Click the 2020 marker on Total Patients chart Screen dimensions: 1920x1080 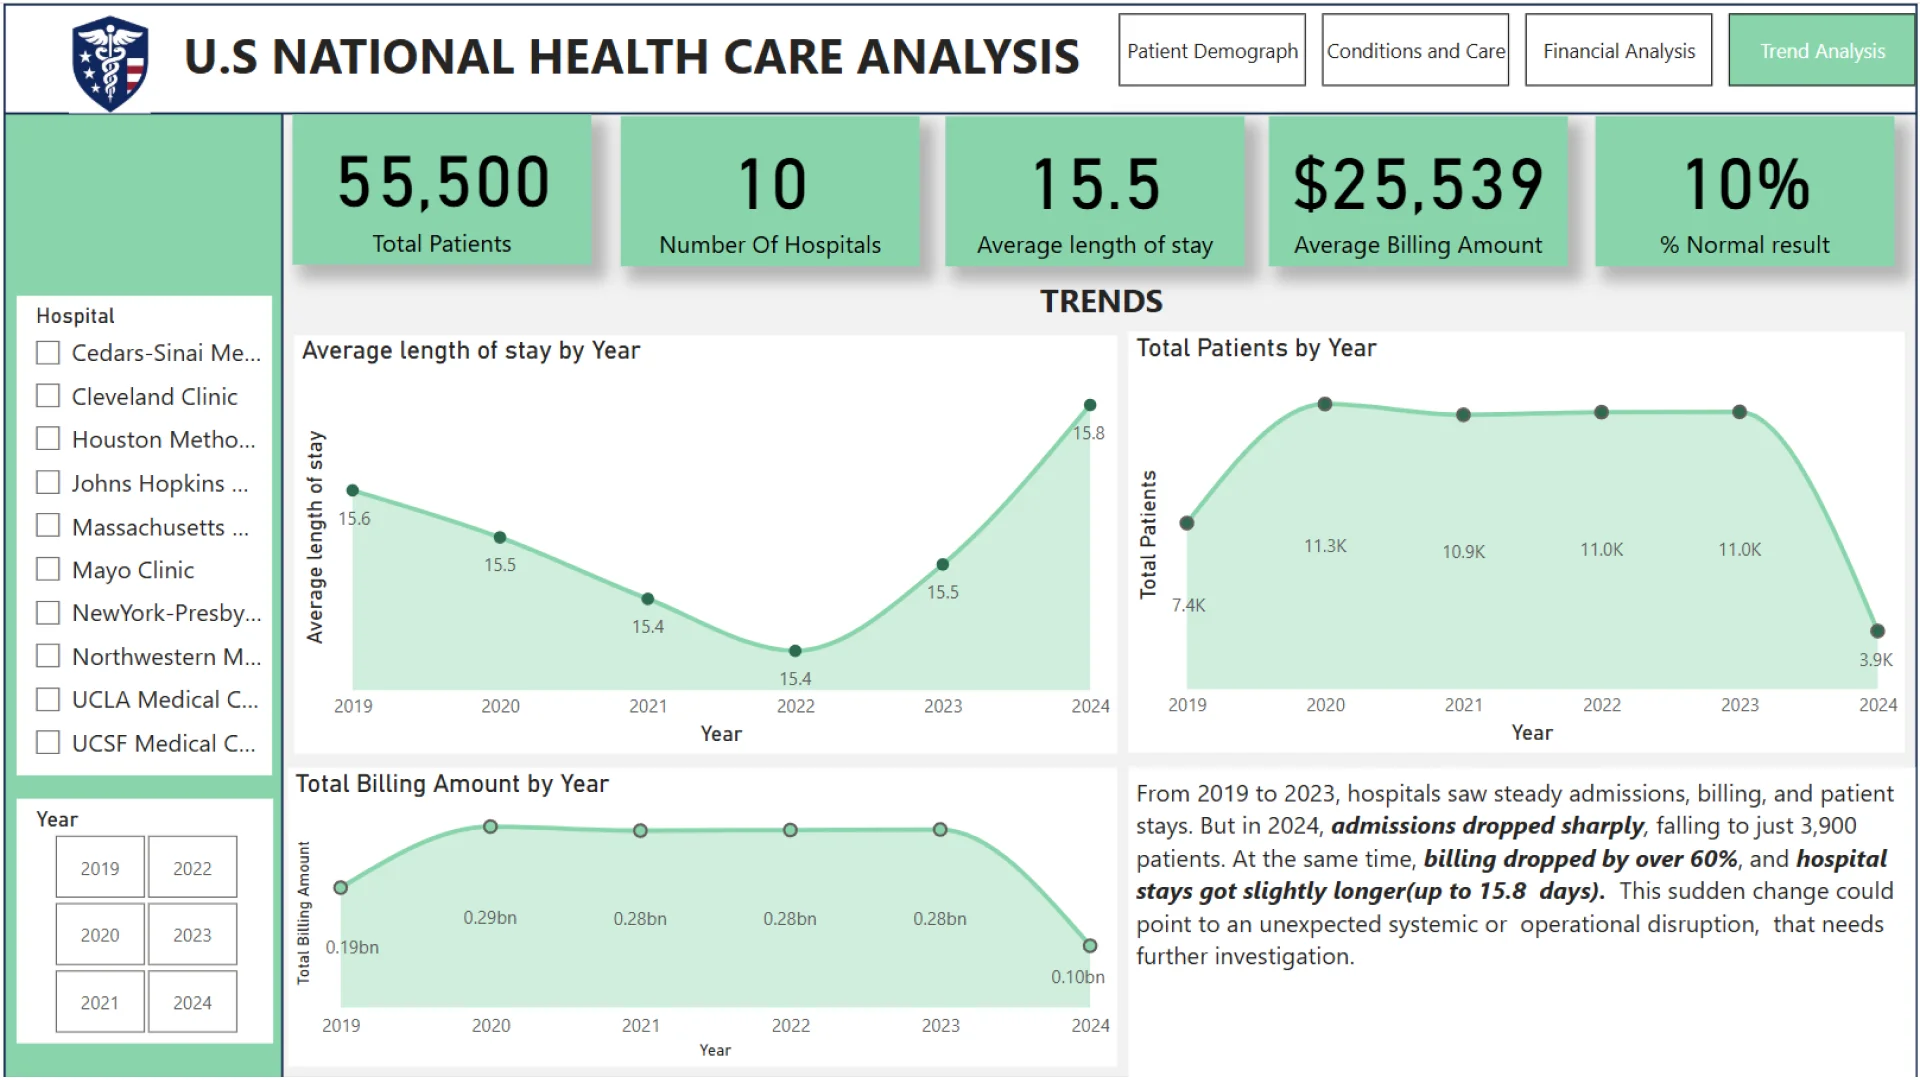point(1325,404)
